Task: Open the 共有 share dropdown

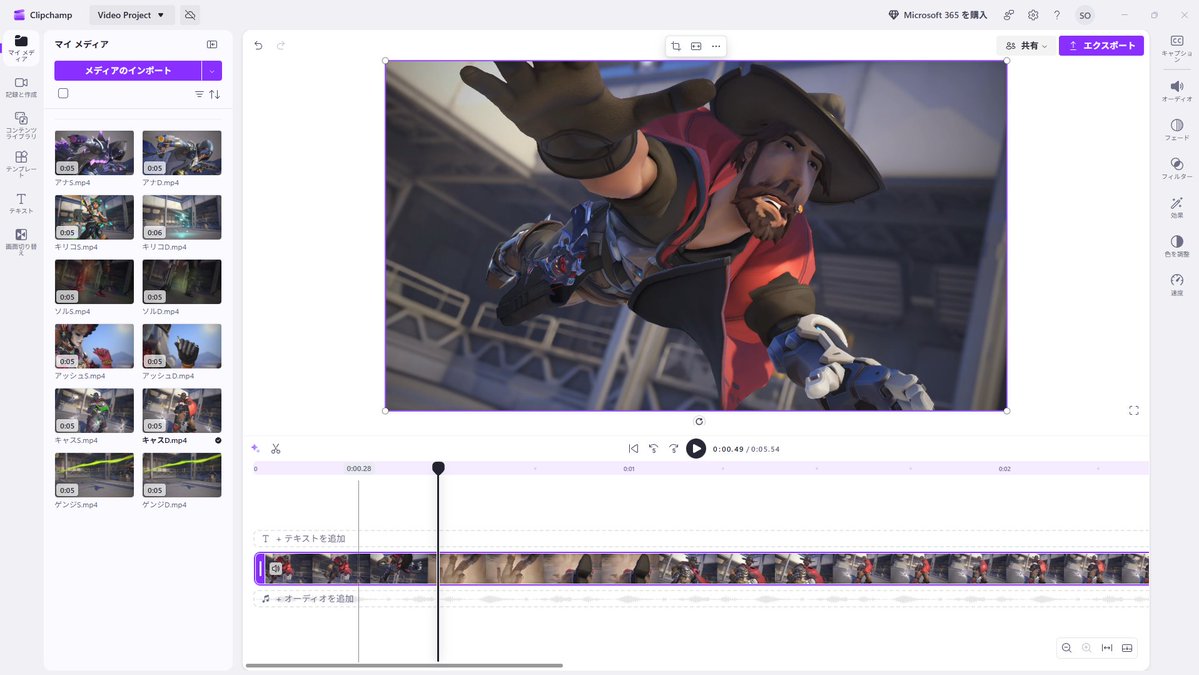Action: pos(1026,46)
